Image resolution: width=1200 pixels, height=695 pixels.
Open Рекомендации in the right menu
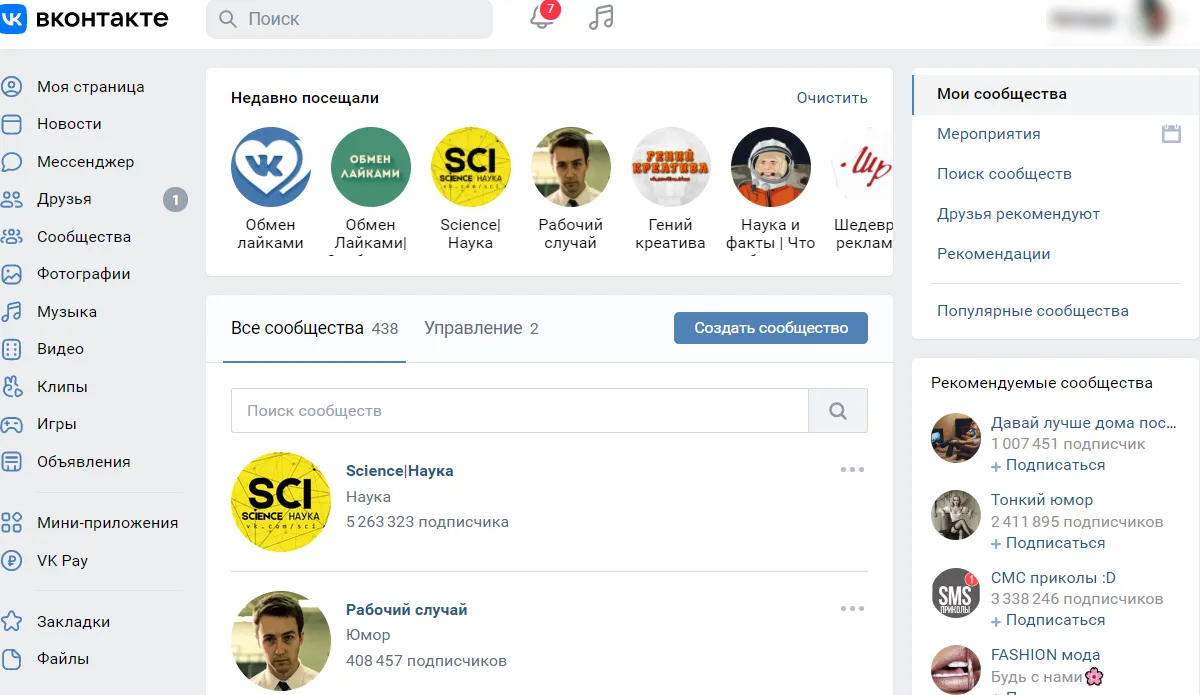click(993, 254)
